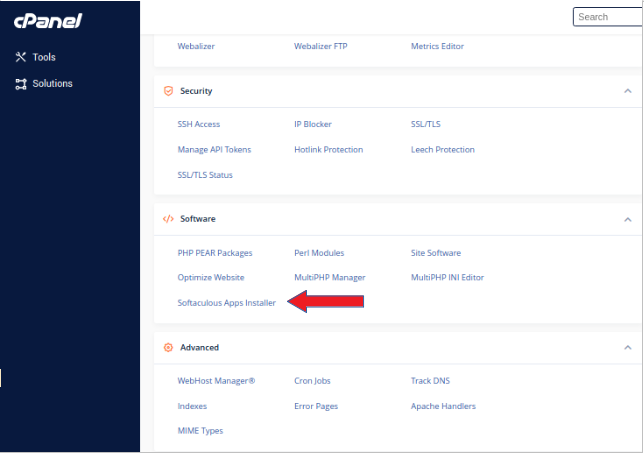This screenshot has height=453, width=644.
Task: Open Webalizer FTP link
Action: coord(321,46)
